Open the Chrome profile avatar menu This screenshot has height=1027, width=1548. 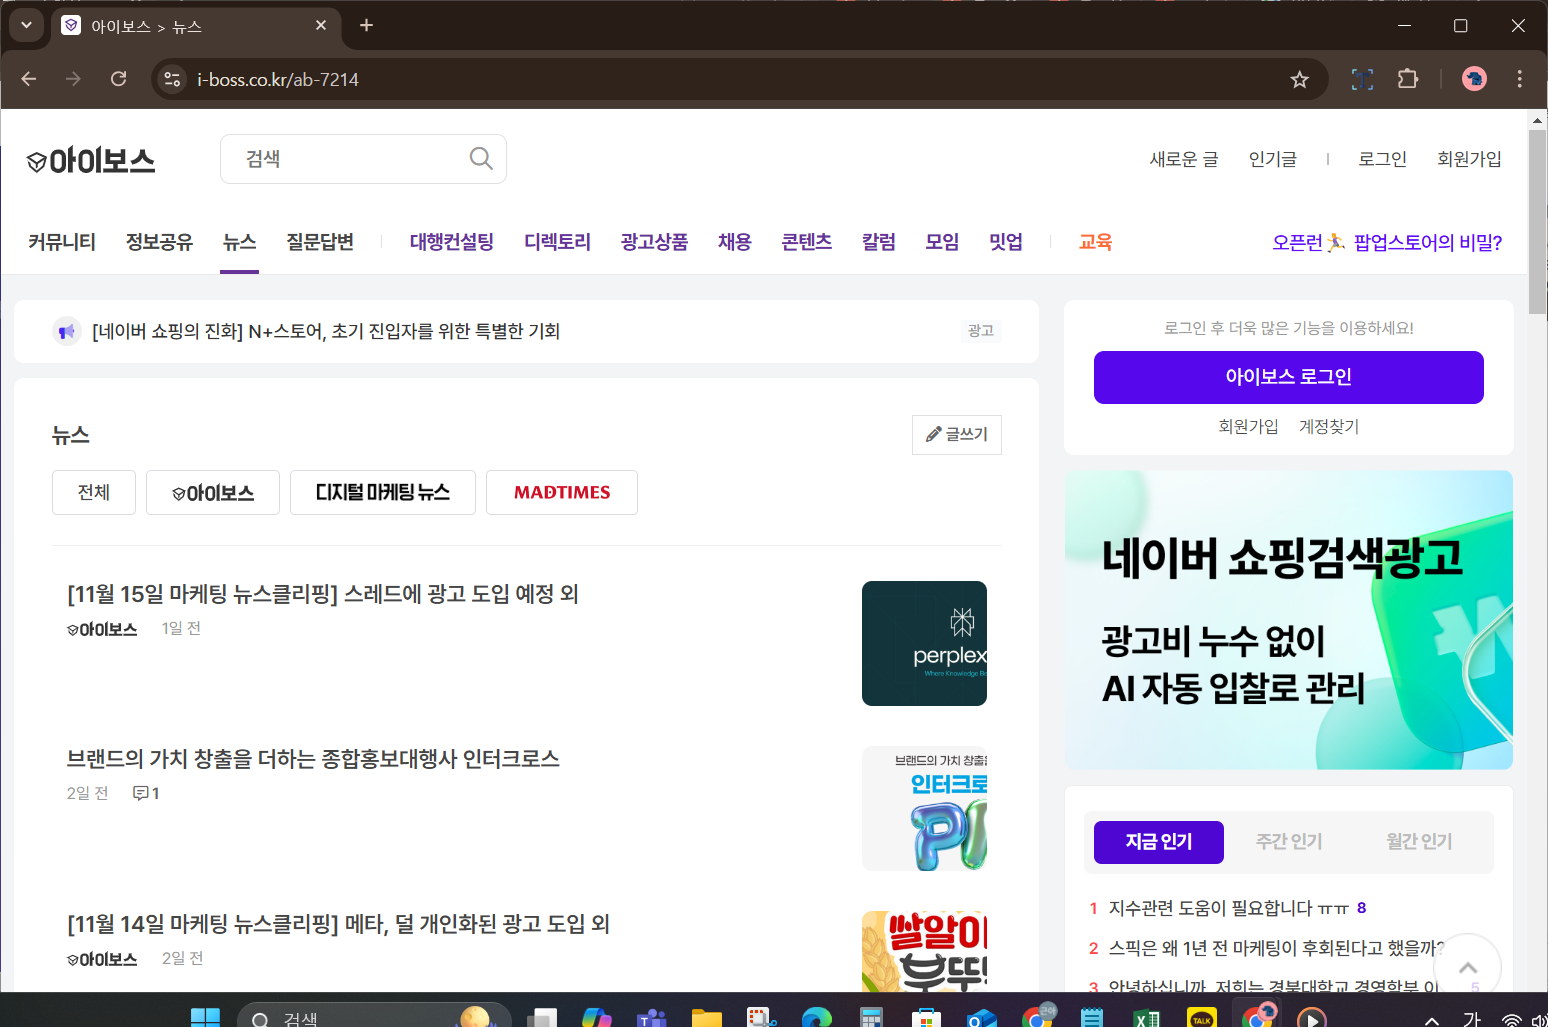pyautogui.click(x=1474, y=79)
